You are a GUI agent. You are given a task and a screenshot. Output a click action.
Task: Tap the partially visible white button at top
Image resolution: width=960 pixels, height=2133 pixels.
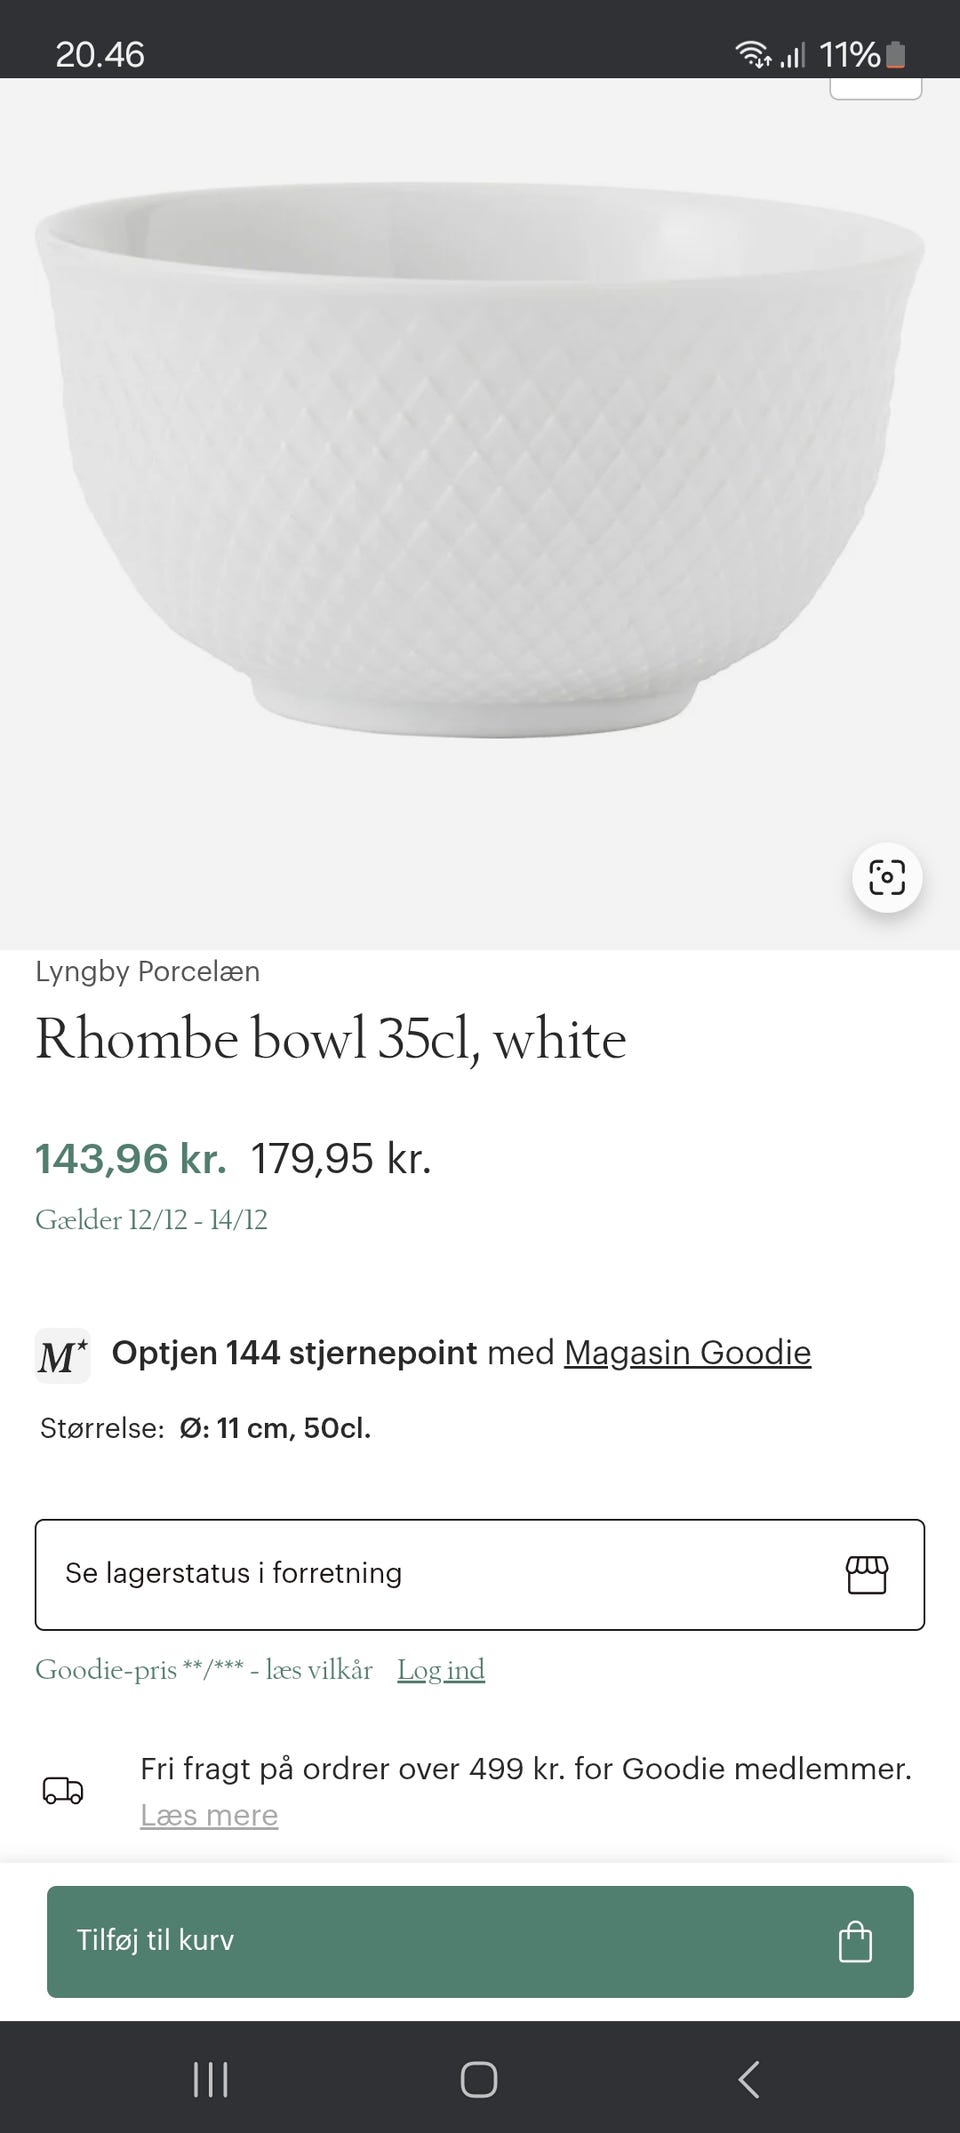click(875, 88)
